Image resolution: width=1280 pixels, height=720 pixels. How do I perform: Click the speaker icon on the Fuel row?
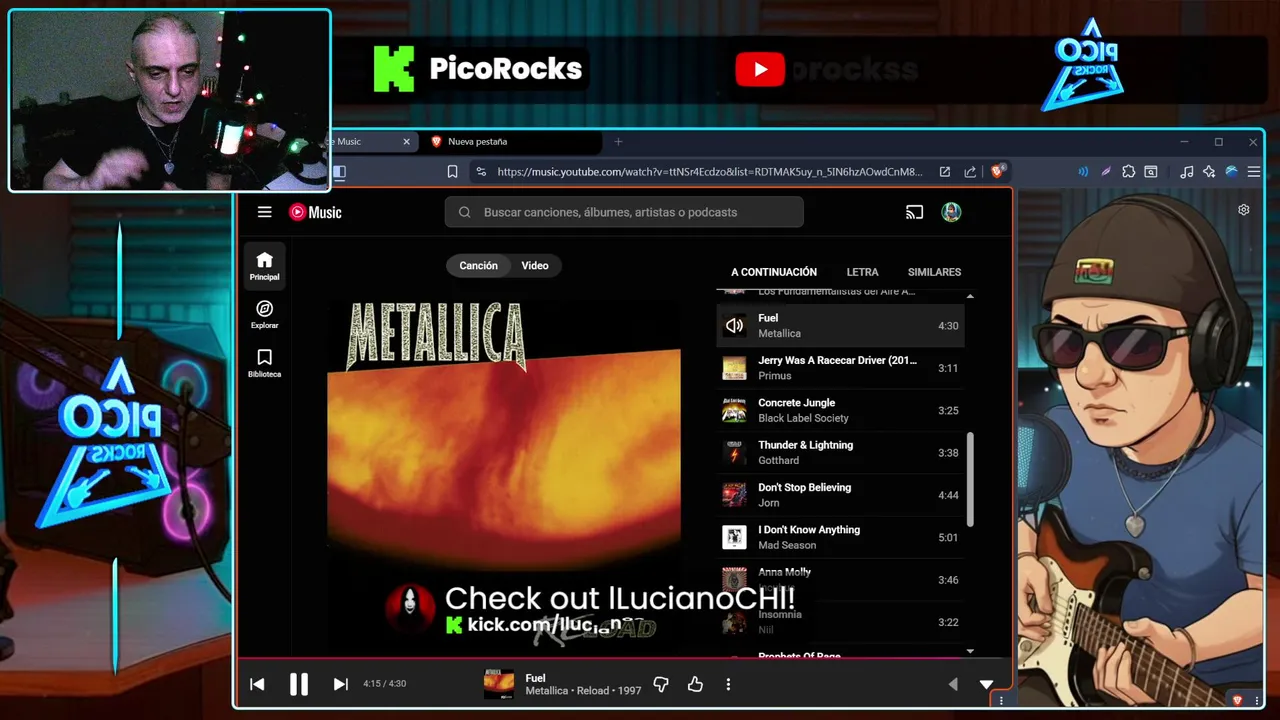pos(734,326)
